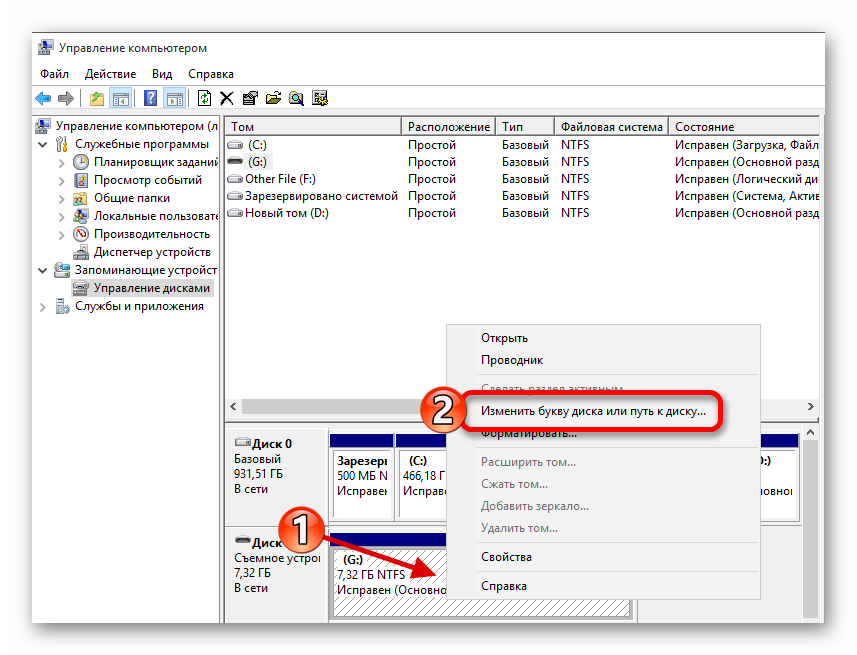Open the Вид menu in the menu bar

pos(162,74)
